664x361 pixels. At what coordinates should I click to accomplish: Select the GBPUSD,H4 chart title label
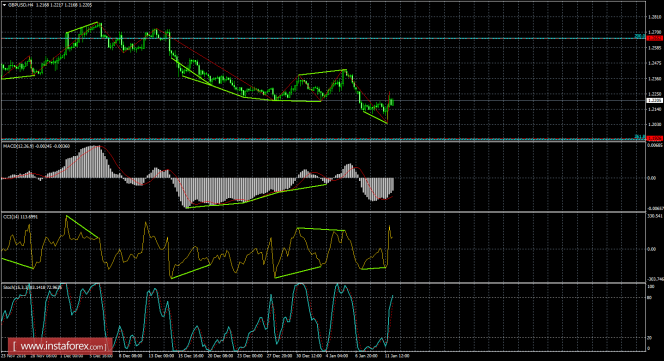click(x=17, y=5)
